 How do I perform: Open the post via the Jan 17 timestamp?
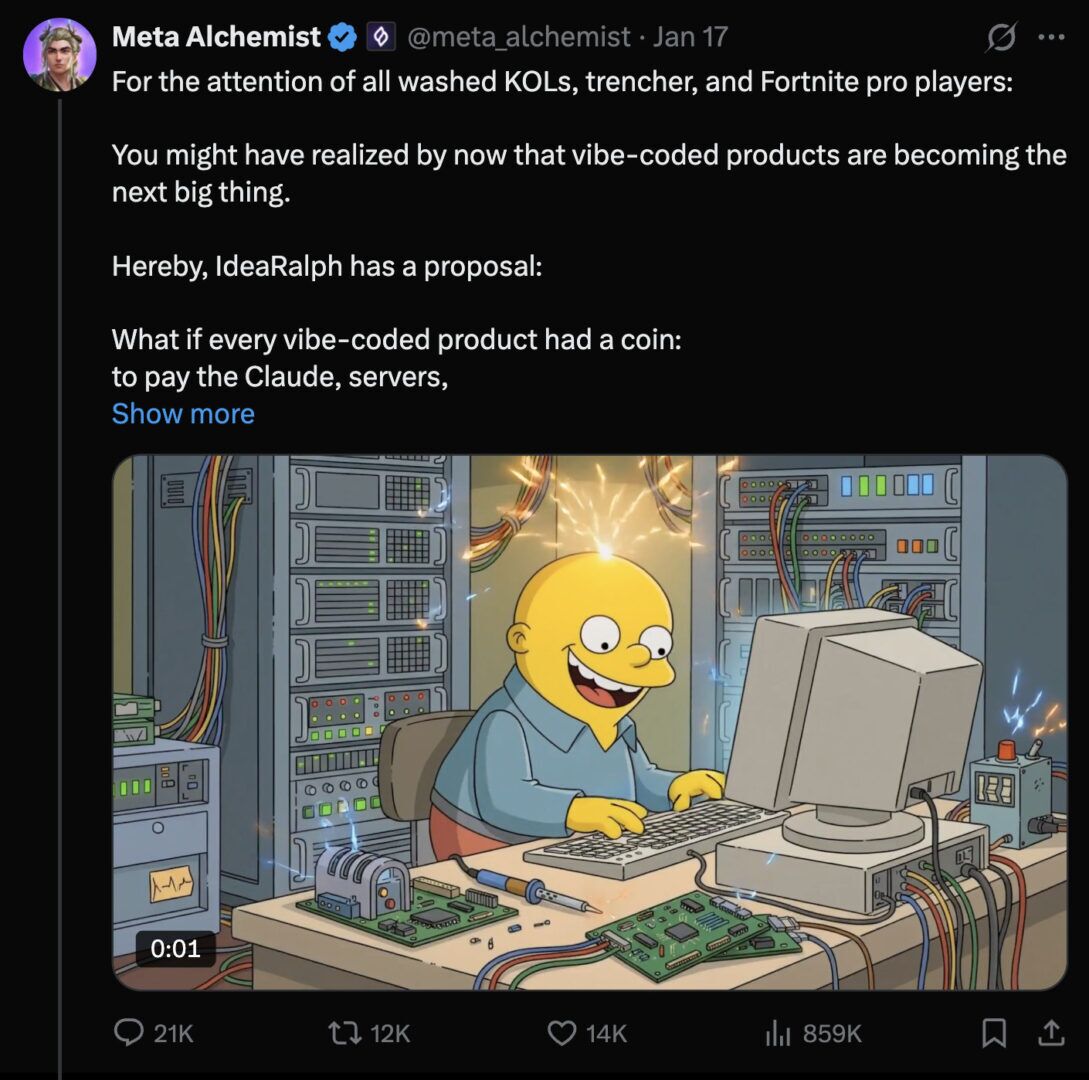[x=688, y=37]
